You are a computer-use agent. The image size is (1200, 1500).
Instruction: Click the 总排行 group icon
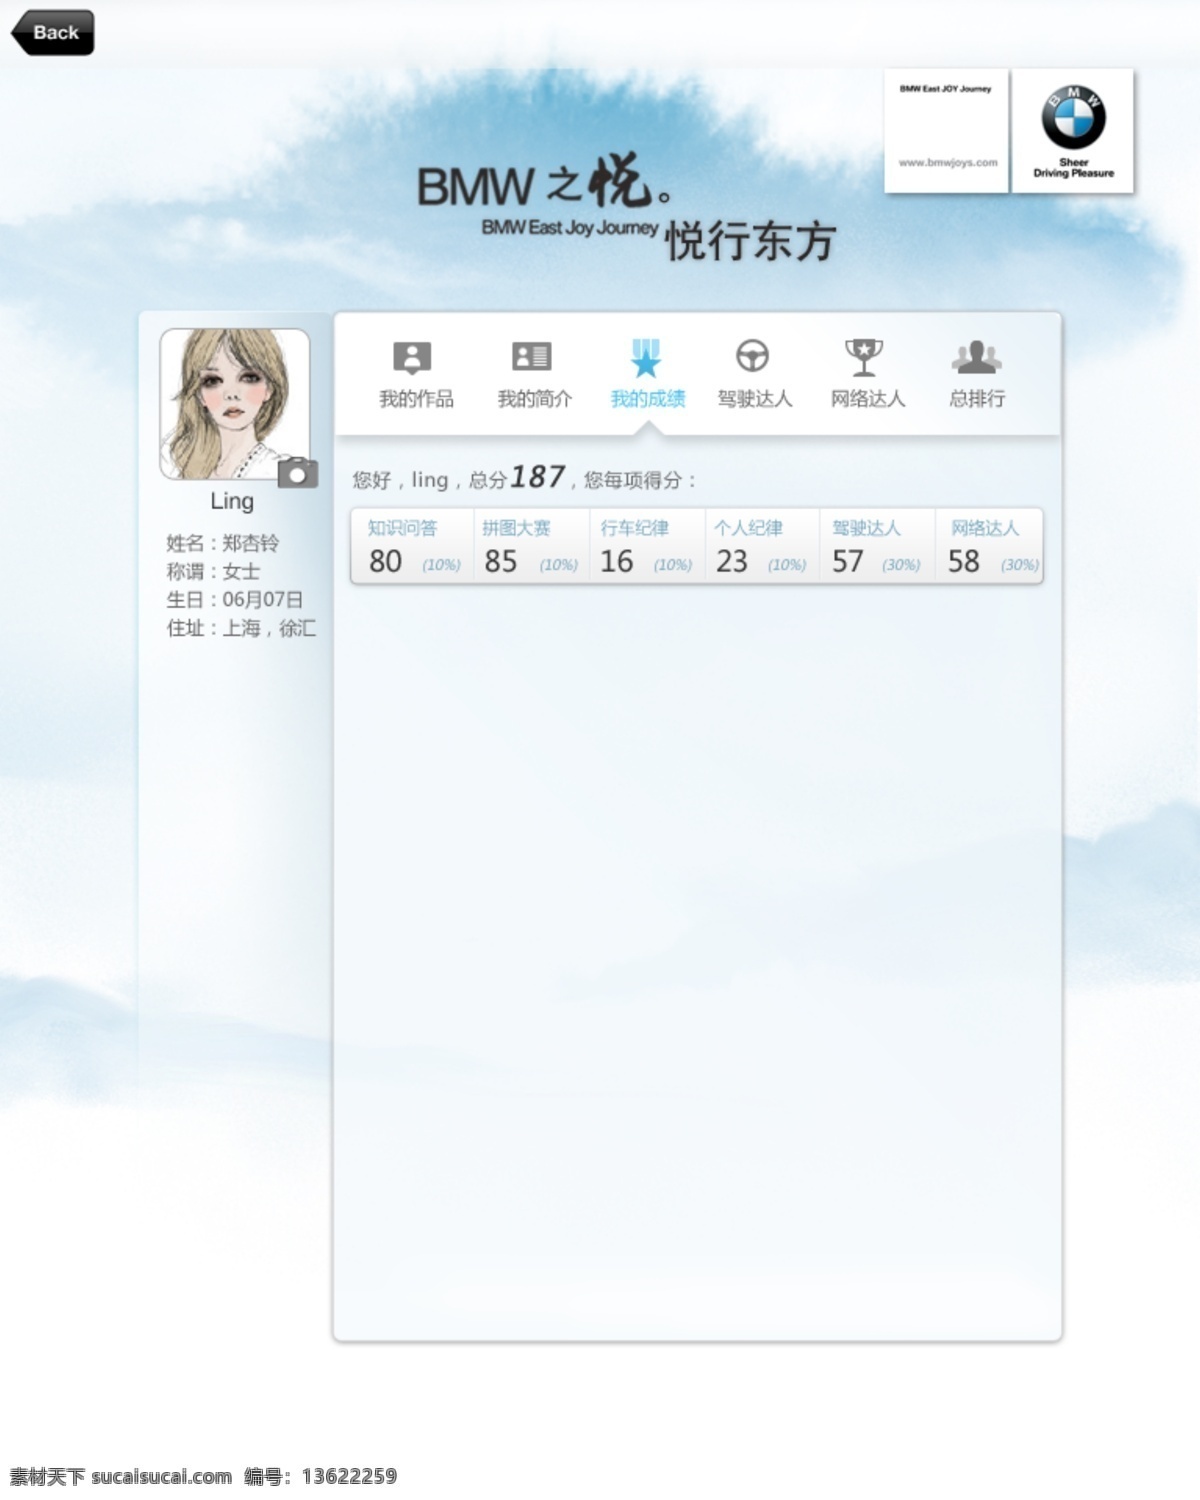pos(976,357)
